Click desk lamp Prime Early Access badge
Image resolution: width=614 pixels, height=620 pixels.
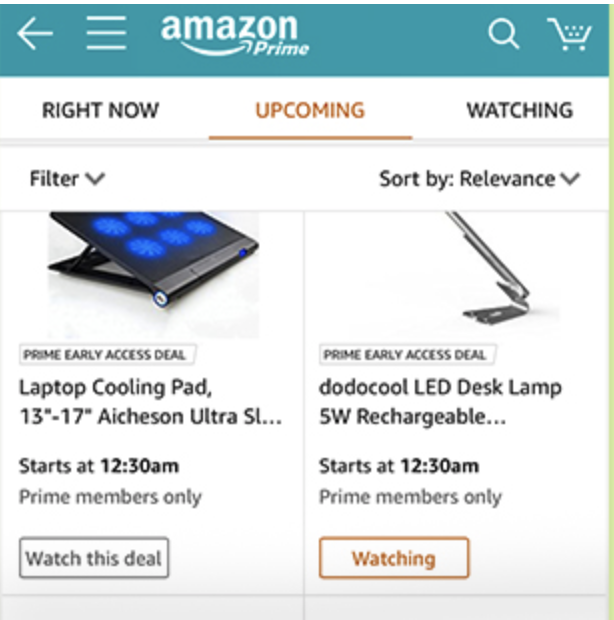[x=407, y=355]
